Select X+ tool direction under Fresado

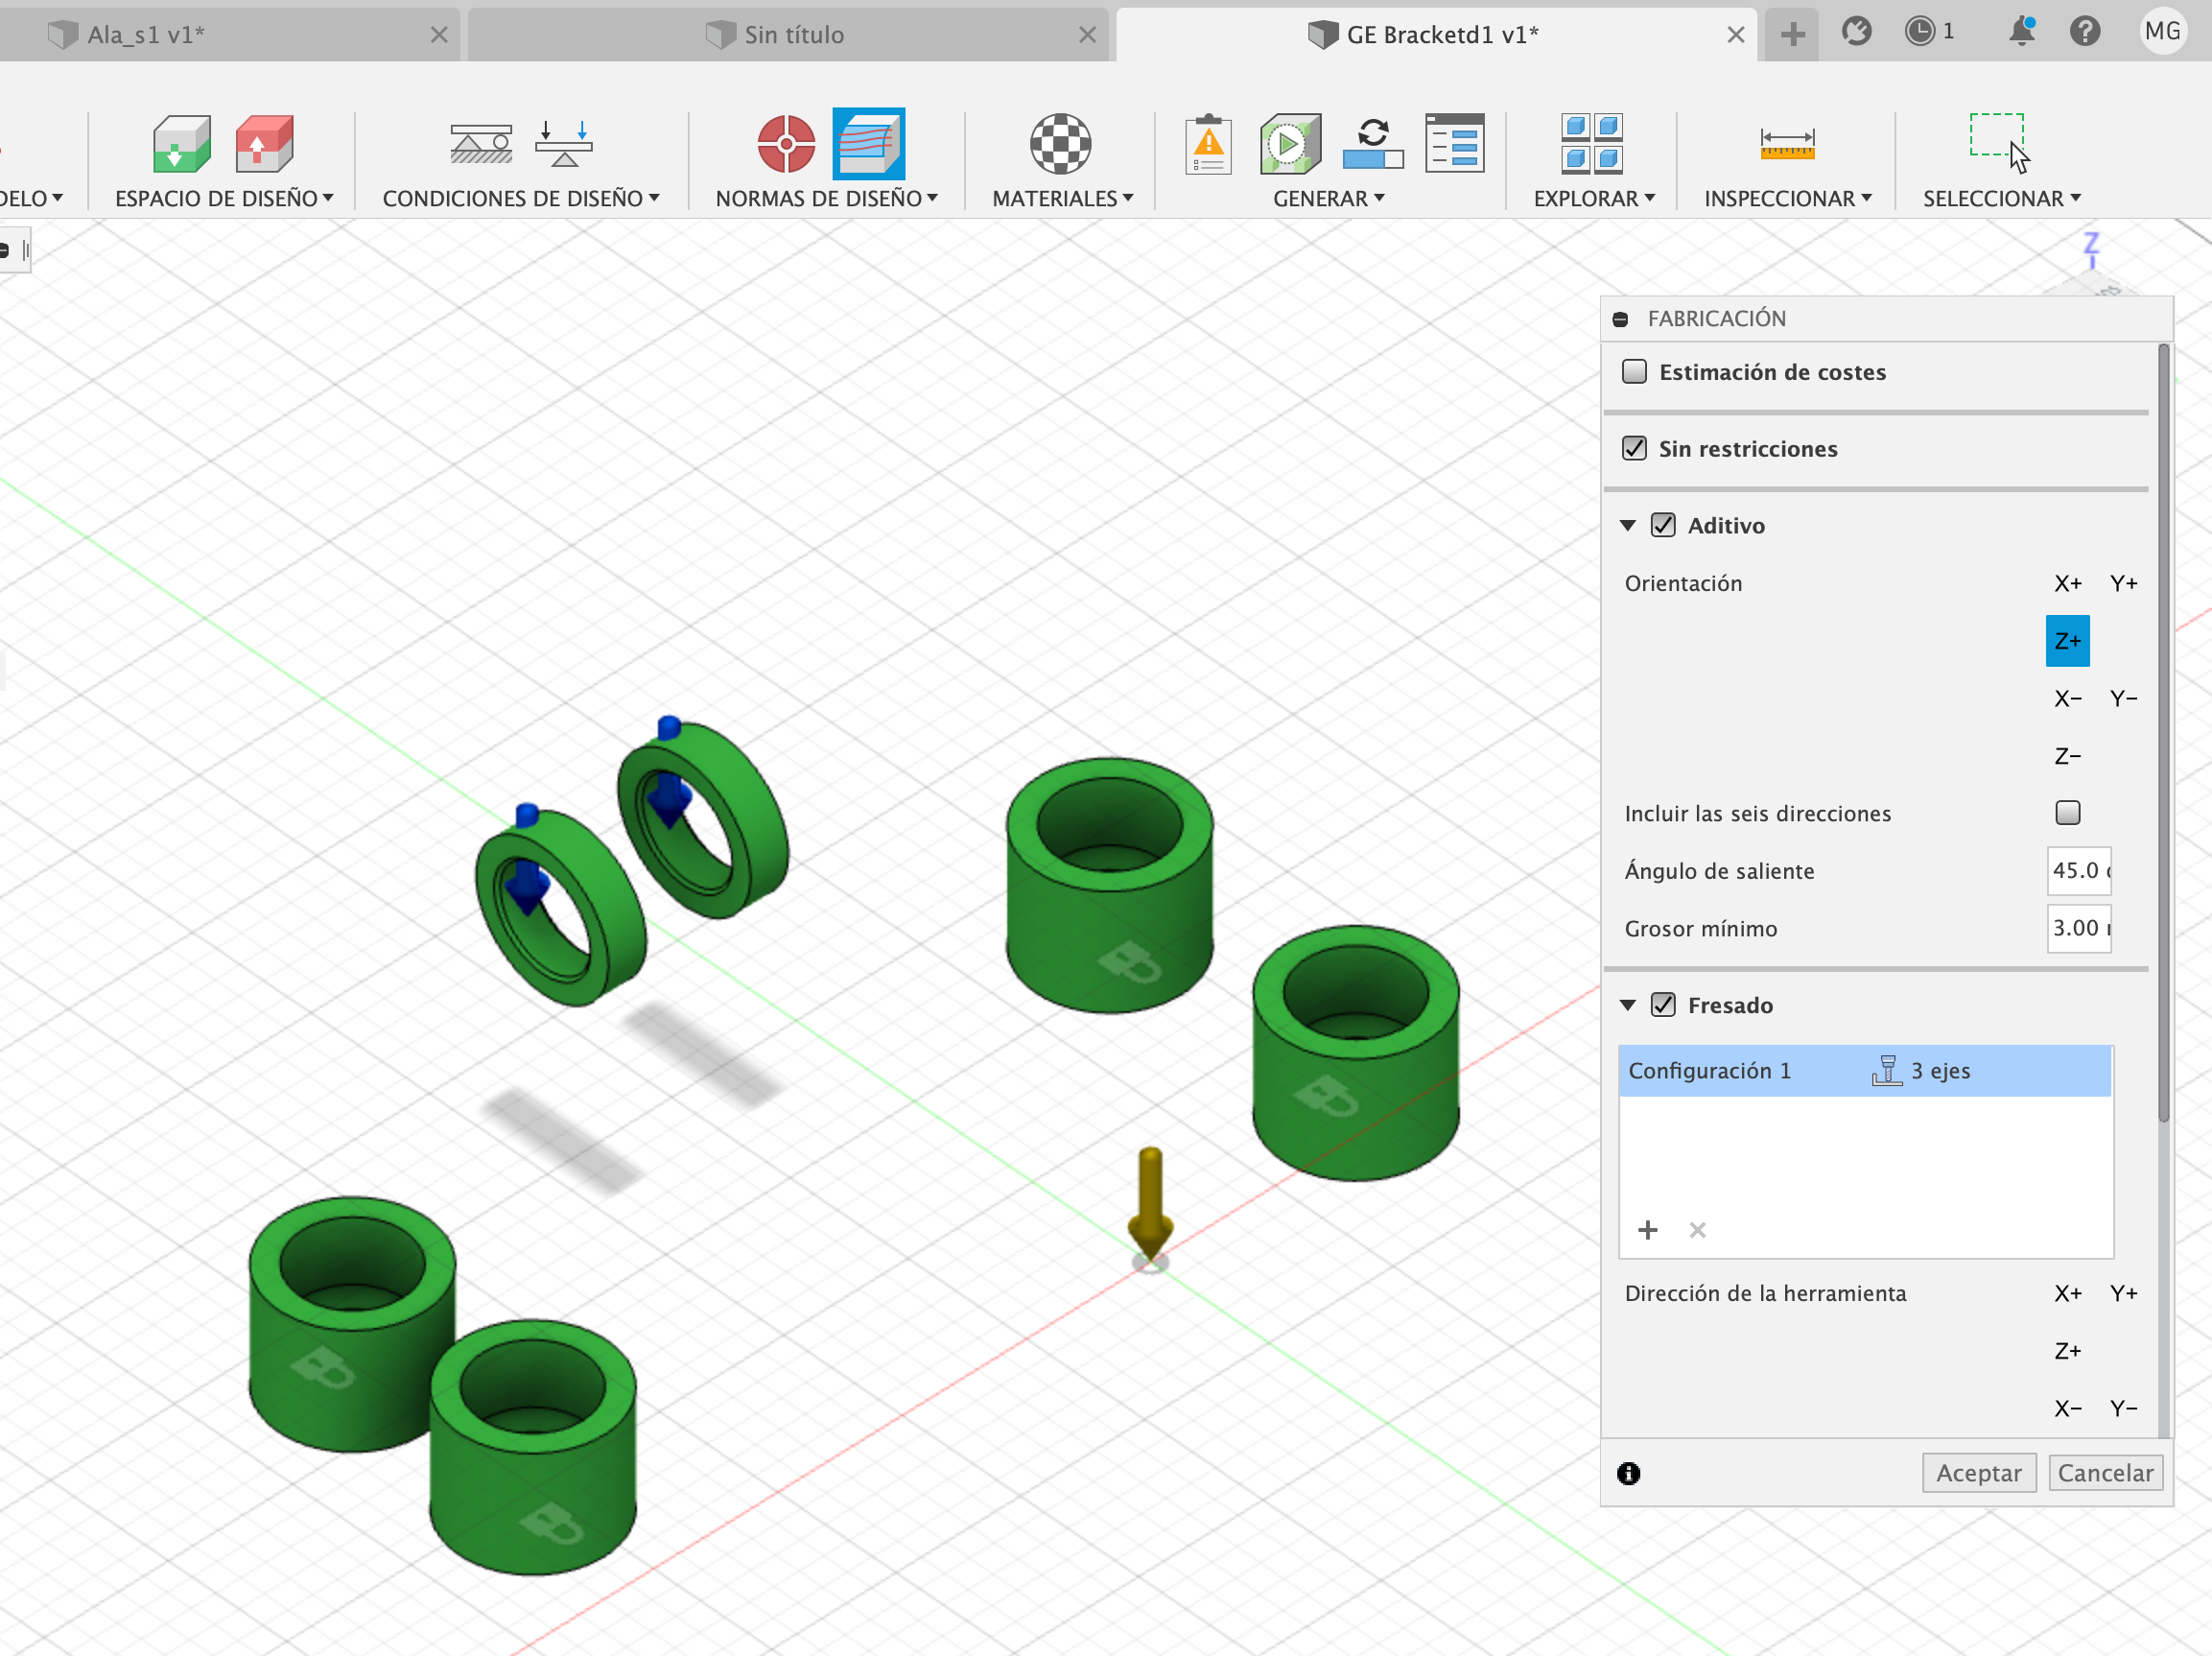2068,1293
